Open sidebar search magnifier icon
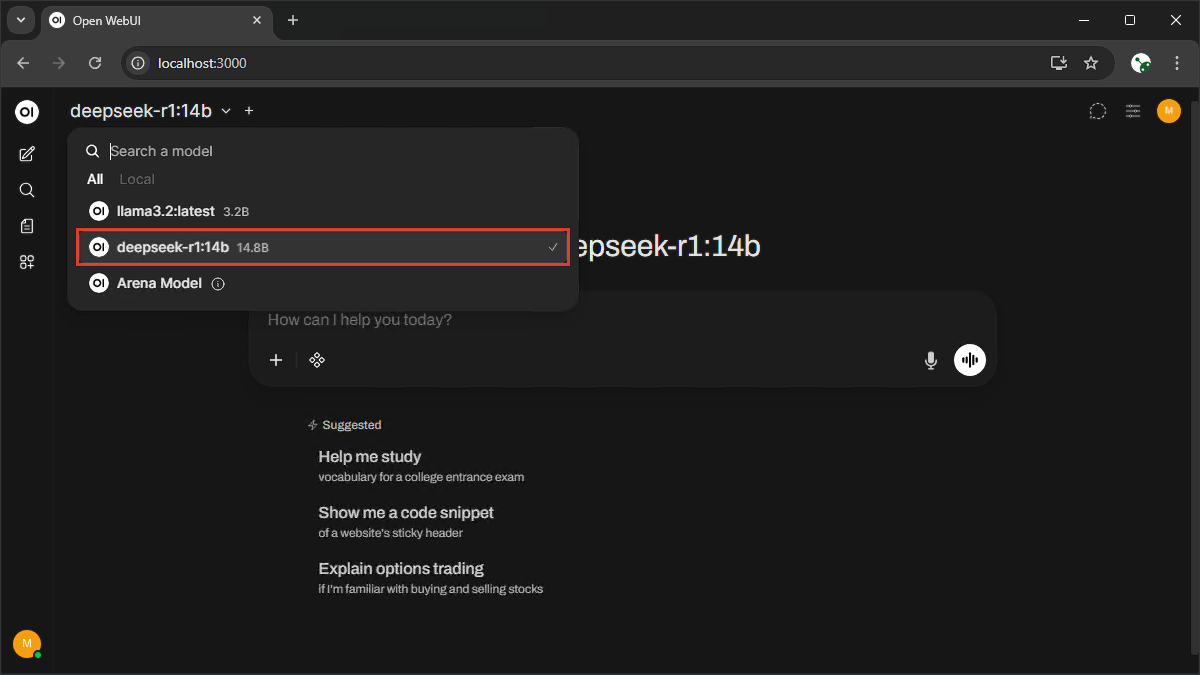The height and width of the screenshot is (675, 1200). pyautogui.click(x=27, y=190)
